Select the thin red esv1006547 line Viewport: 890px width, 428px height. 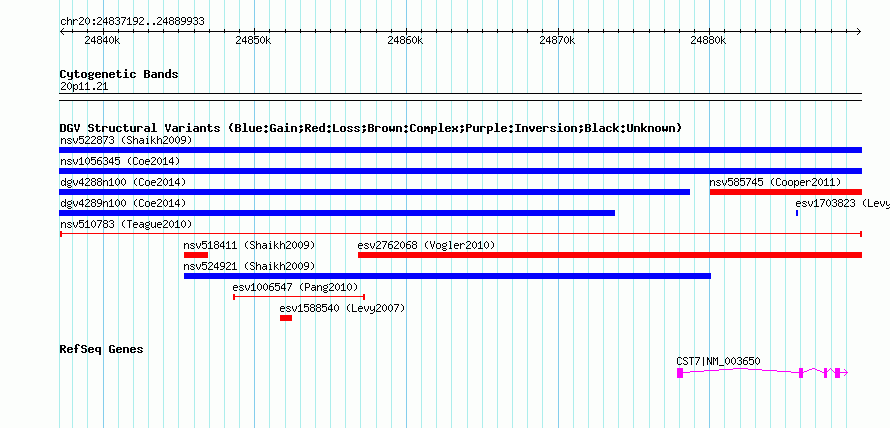coord(299,297)
